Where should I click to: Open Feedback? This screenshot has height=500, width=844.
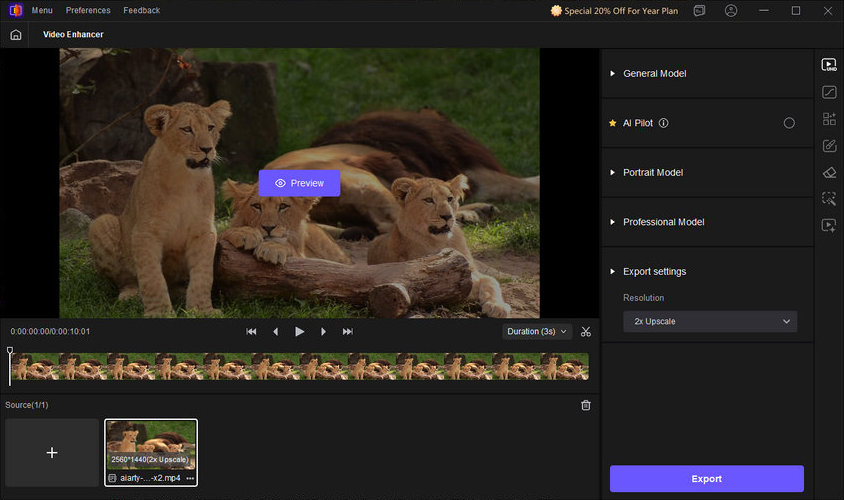[142, 10]
